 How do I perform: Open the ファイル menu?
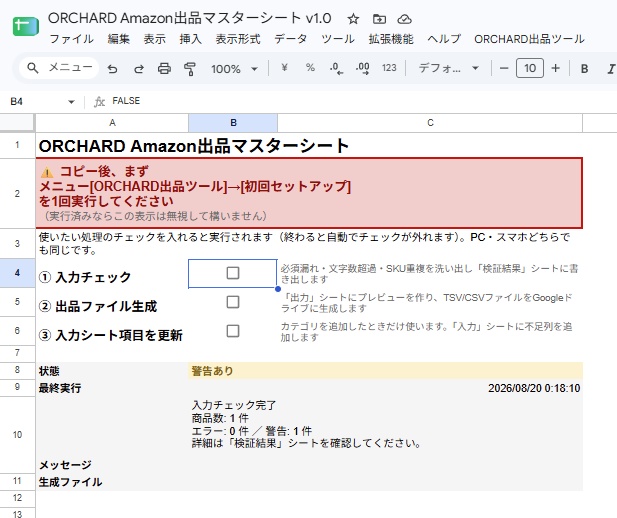[71, 39]
